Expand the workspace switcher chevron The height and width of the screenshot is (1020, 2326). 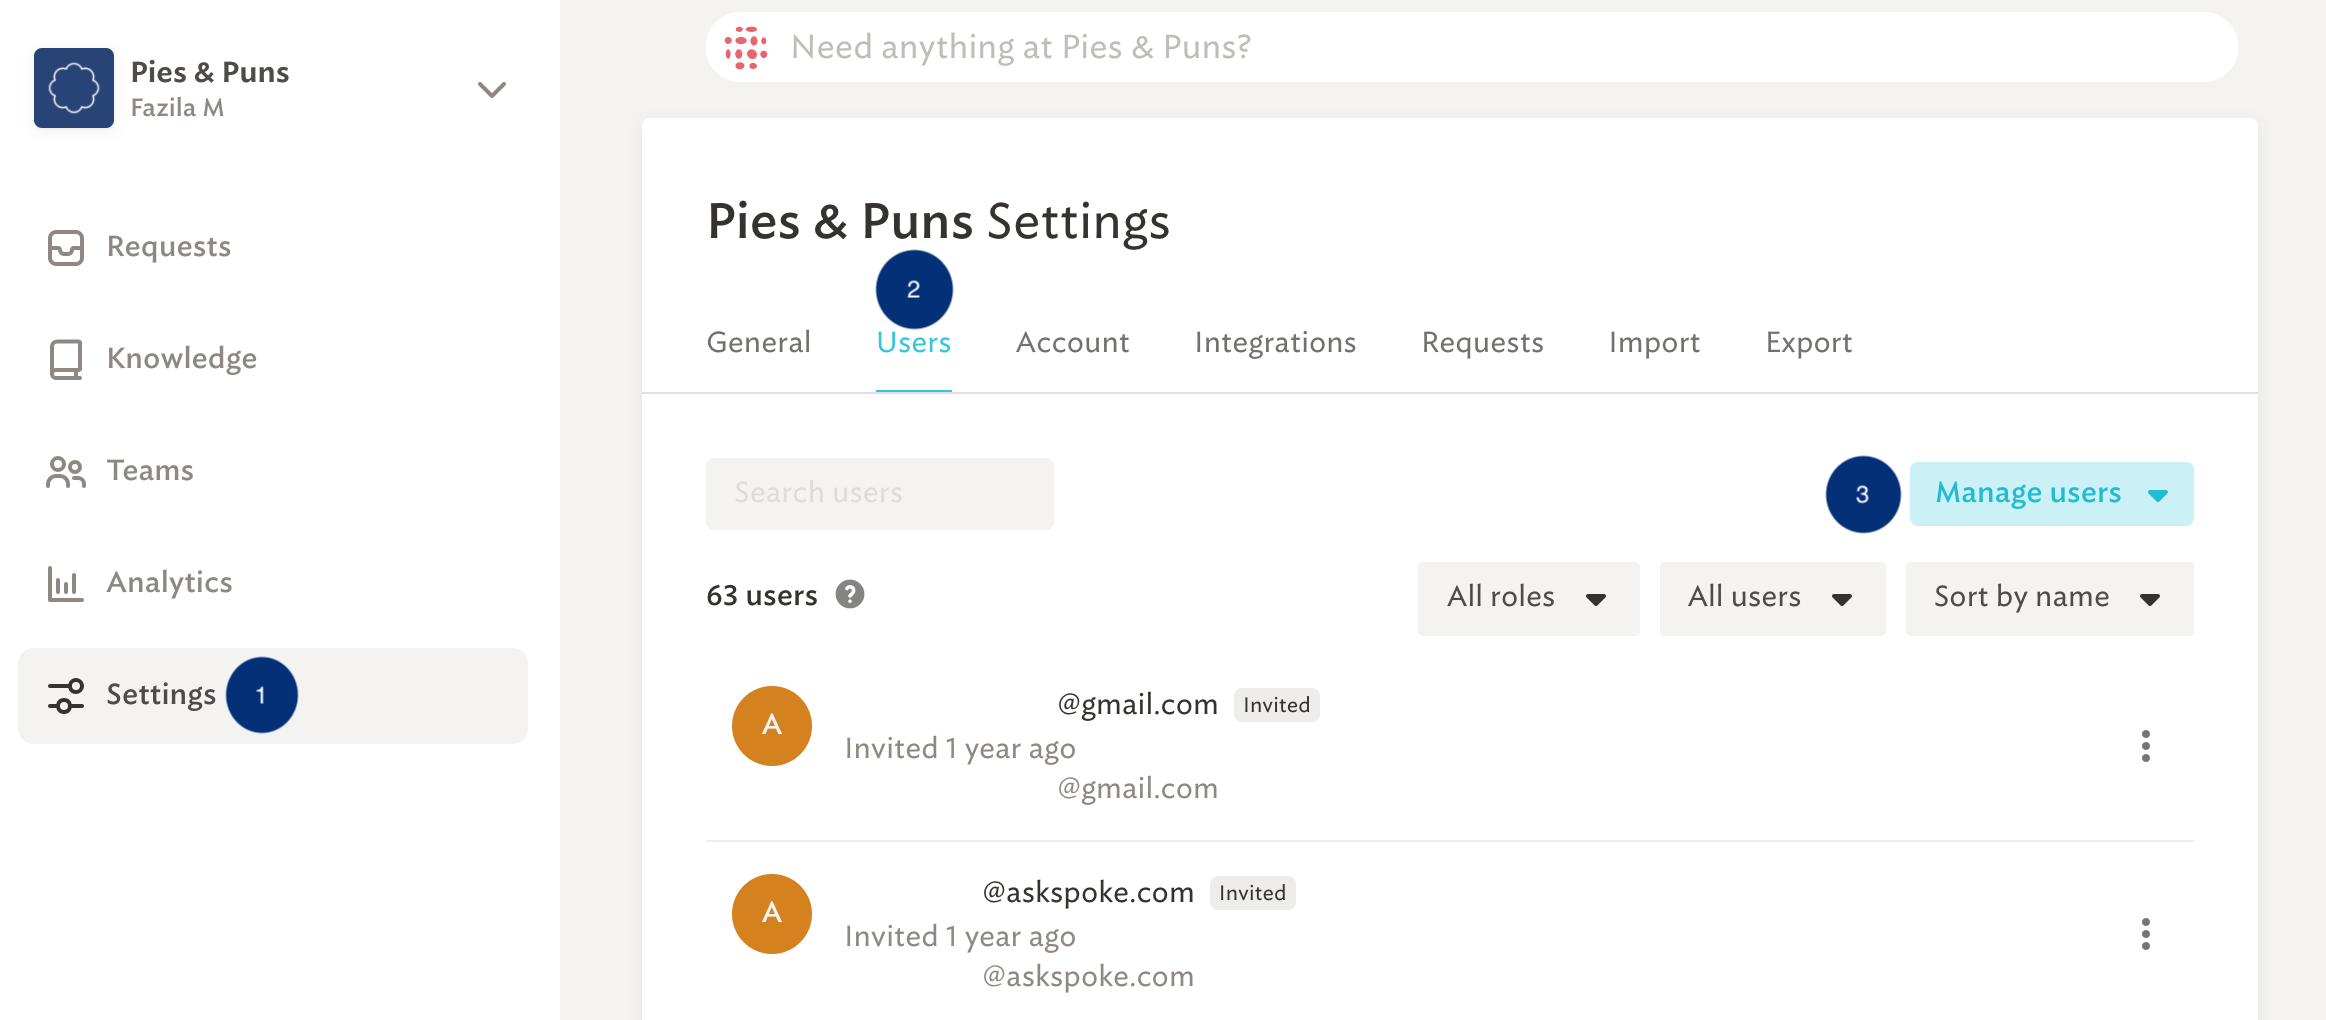tap(491, 90)
